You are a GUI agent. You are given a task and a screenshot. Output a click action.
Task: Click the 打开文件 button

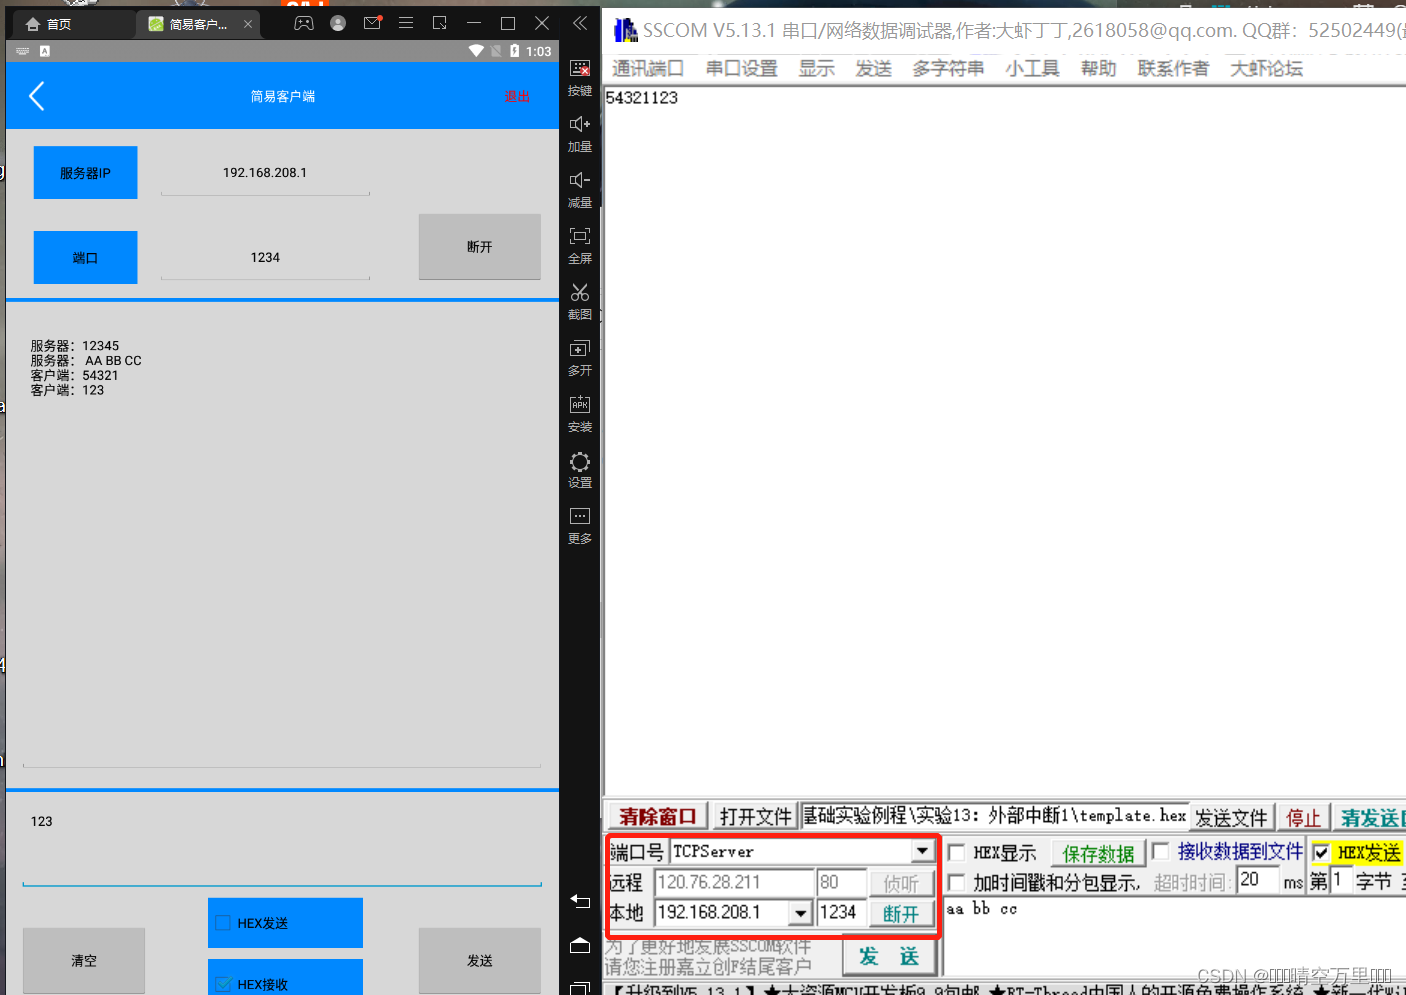tap(755, 817)
